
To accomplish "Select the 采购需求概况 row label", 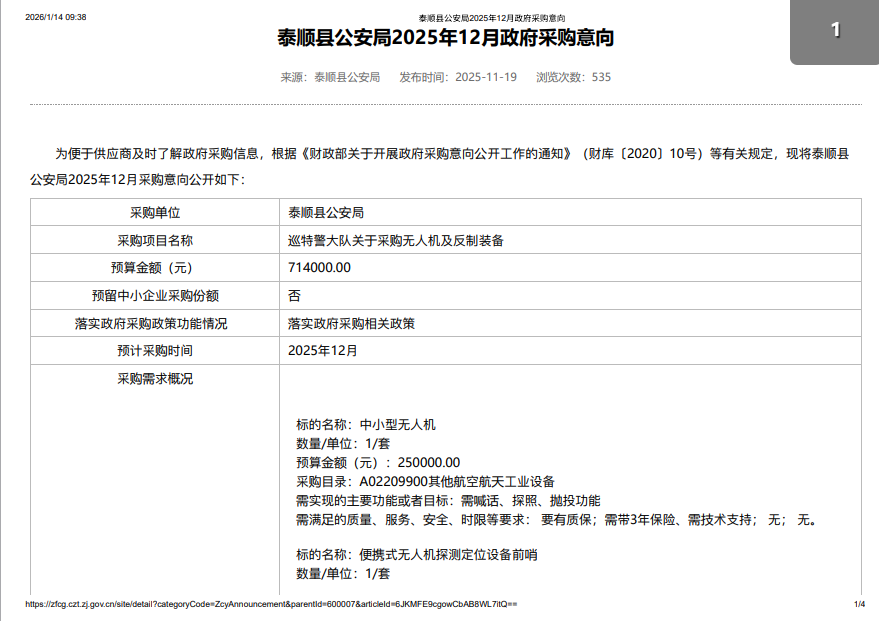I will click(x=155, y=379).
